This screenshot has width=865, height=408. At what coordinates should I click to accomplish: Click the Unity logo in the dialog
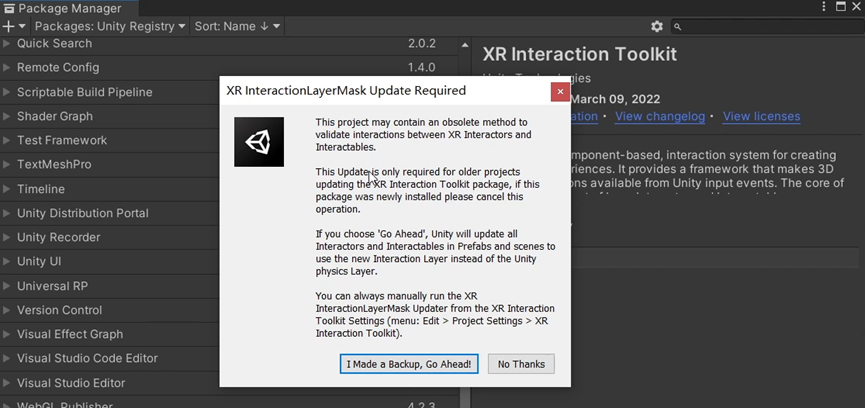tap(259, 142)
